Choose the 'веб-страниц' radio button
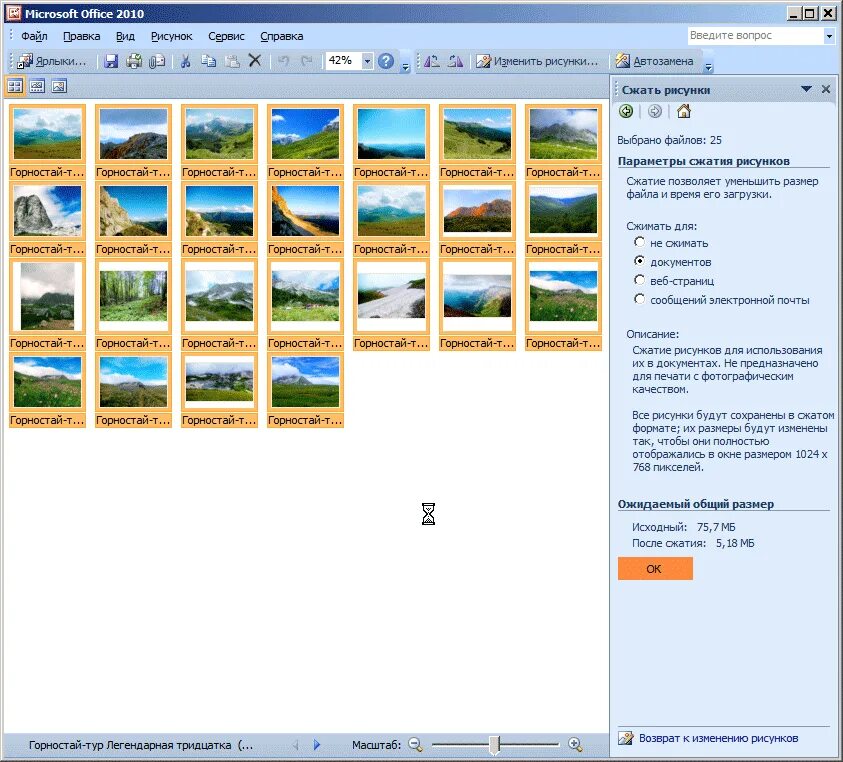The width and height of the screenshot is (843, 762). point(639,280)
